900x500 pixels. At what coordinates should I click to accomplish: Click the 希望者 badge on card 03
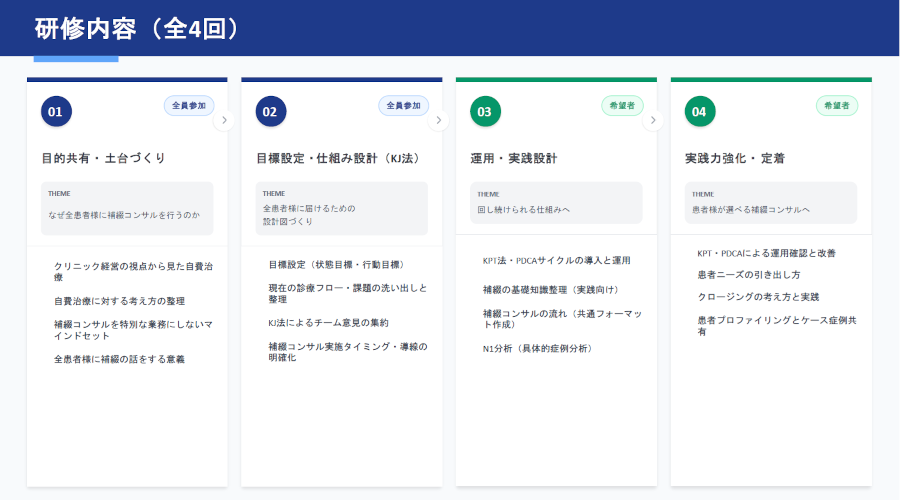click(x=622, y=106)
